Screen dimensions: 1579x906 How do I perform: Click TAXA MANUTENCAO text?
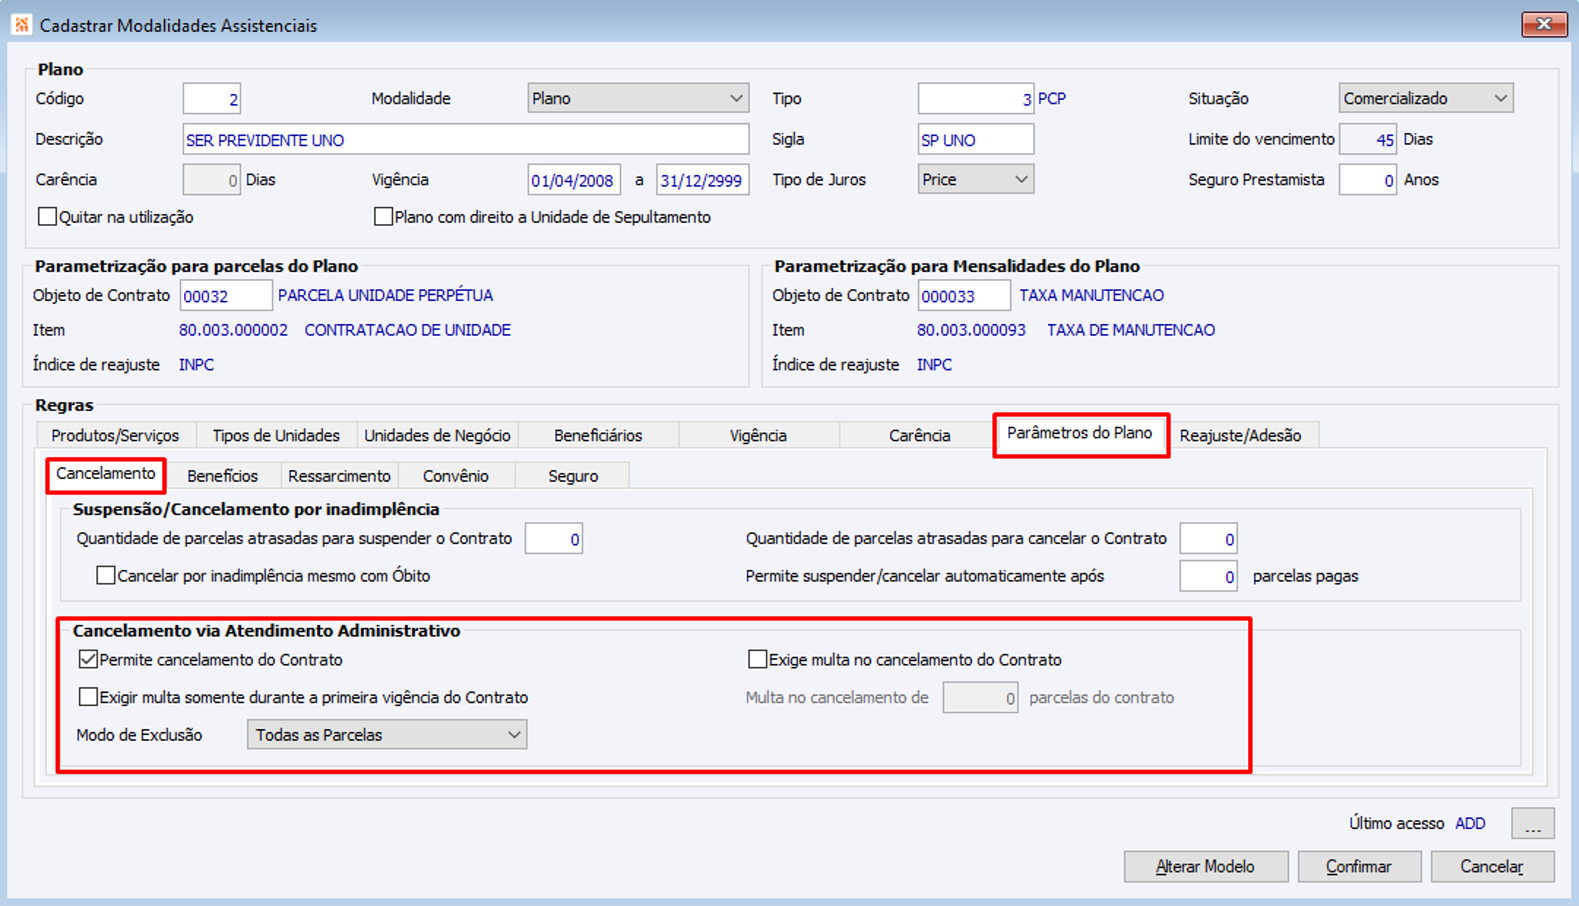click(x=1091, y=295)
